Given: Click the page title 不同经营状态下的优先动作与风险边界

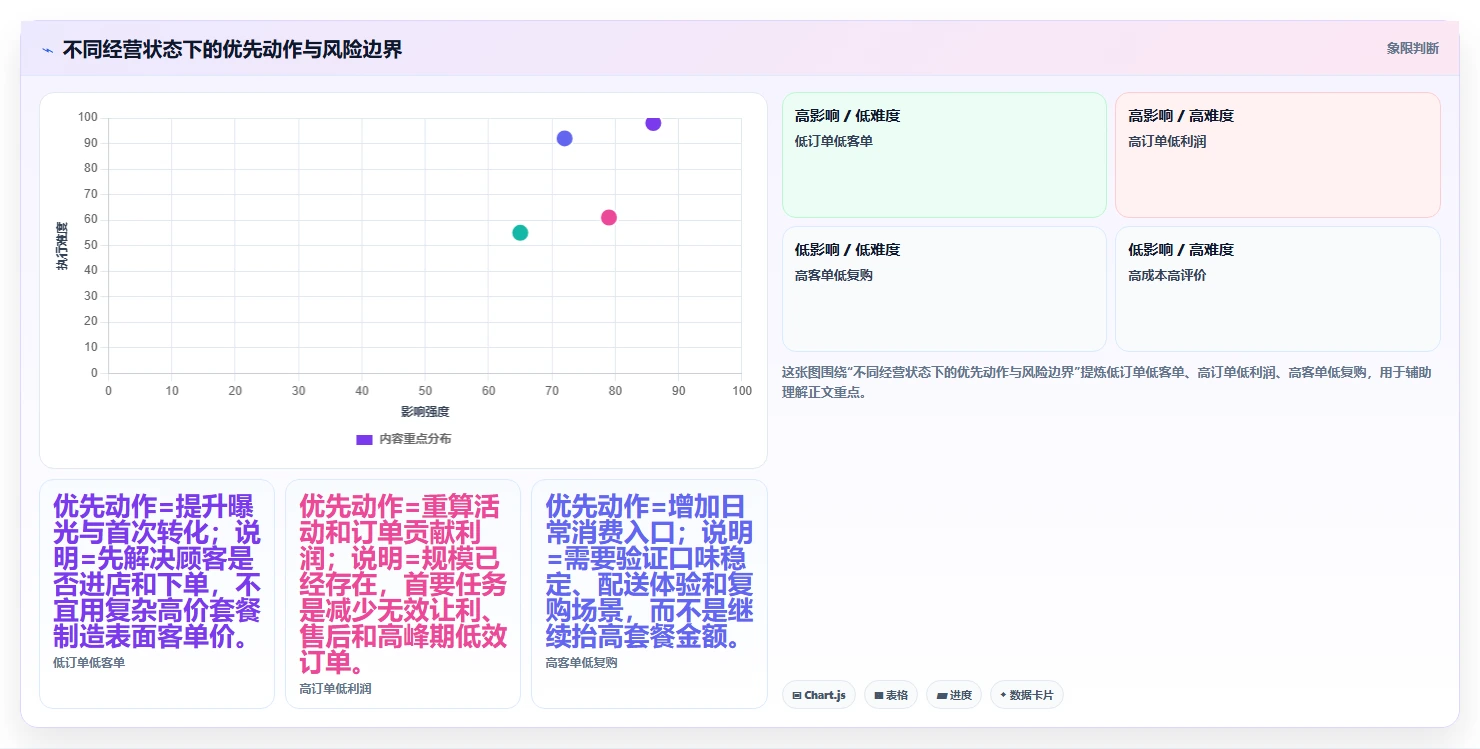Looking at the screenshot, I should click(232, 49).
